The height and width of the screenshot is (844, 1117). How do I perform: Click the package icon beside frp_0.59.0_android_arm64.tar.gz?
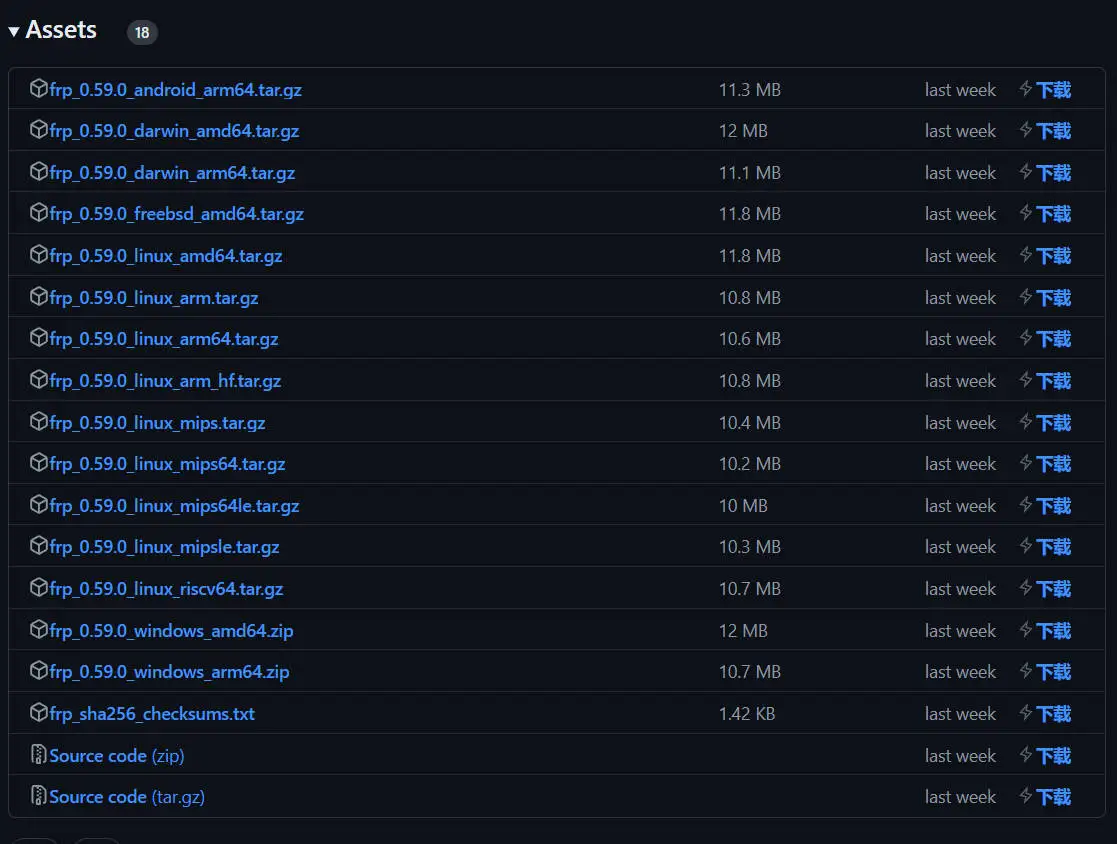click(39, 89)
